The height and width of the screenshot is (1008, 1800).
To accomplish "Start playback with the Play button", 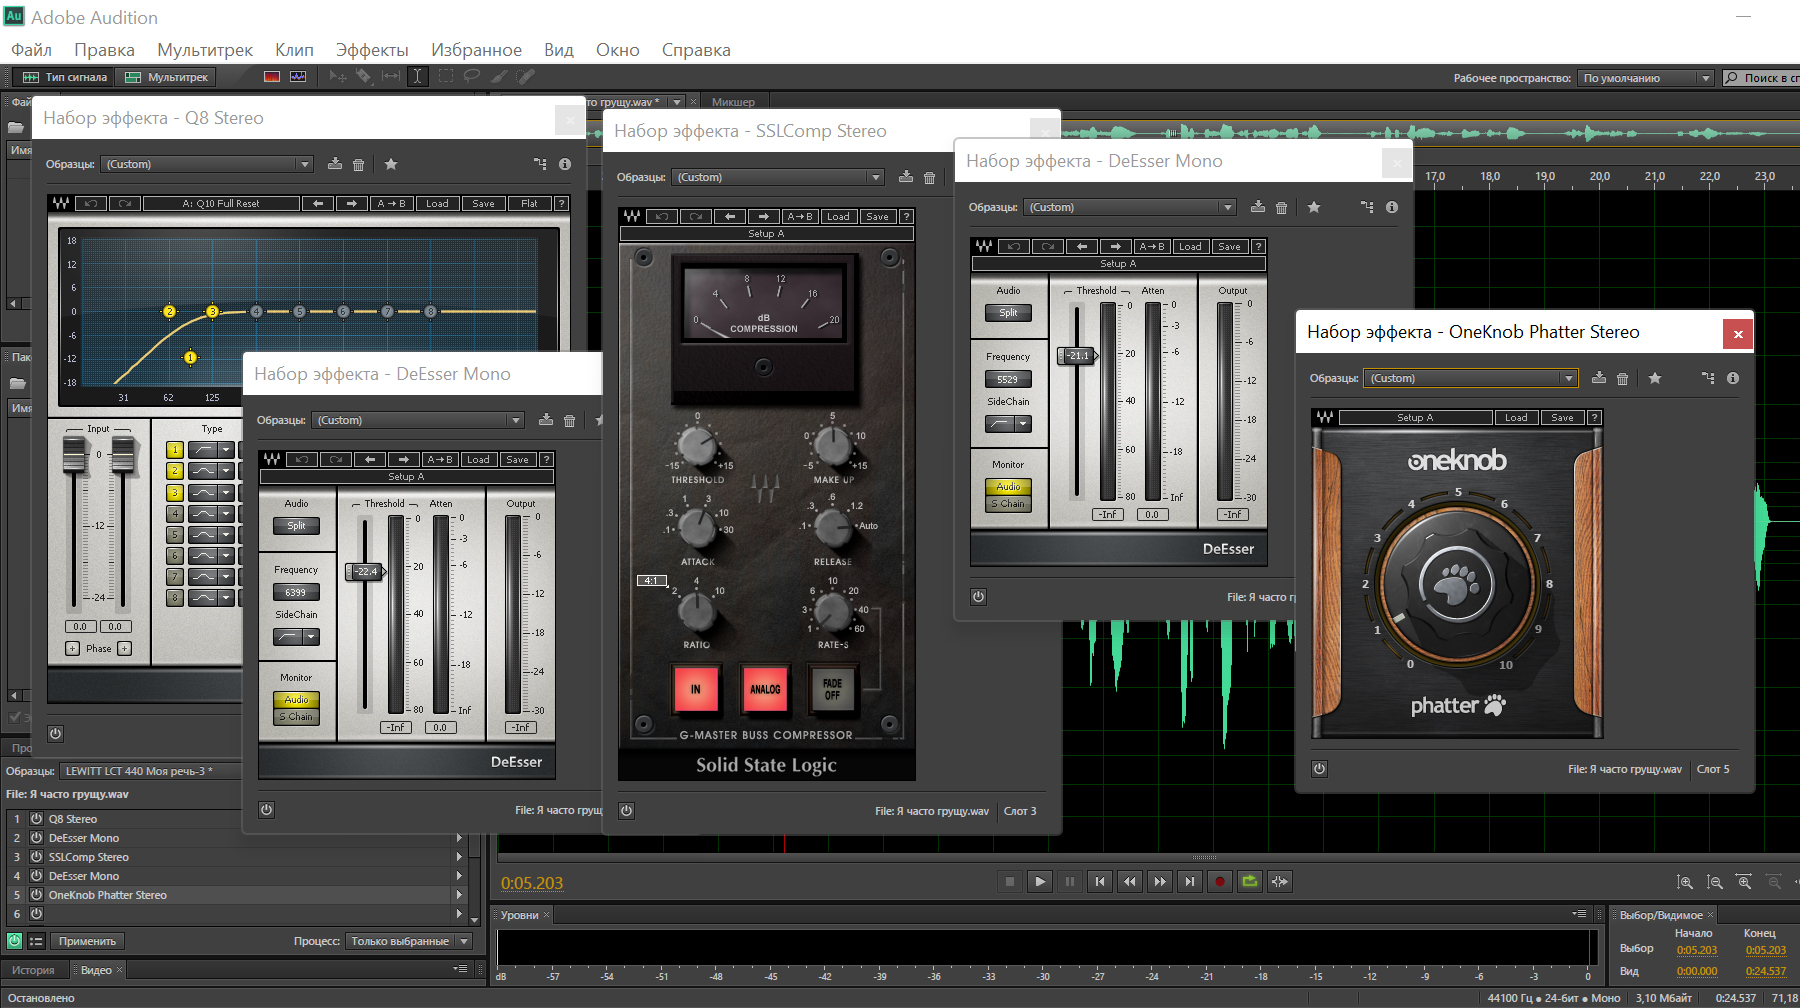I will coord(1040,881).
